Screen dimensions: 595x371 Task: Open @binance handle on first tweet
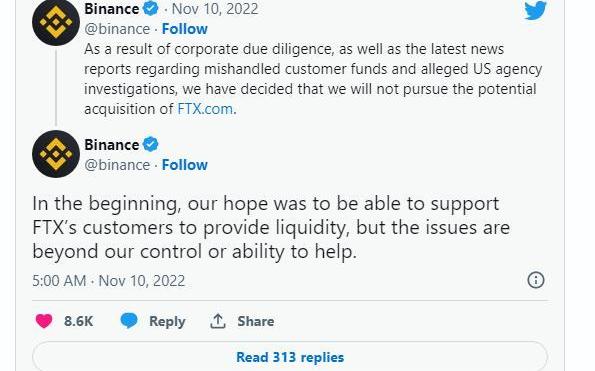(x=117, y=29)
